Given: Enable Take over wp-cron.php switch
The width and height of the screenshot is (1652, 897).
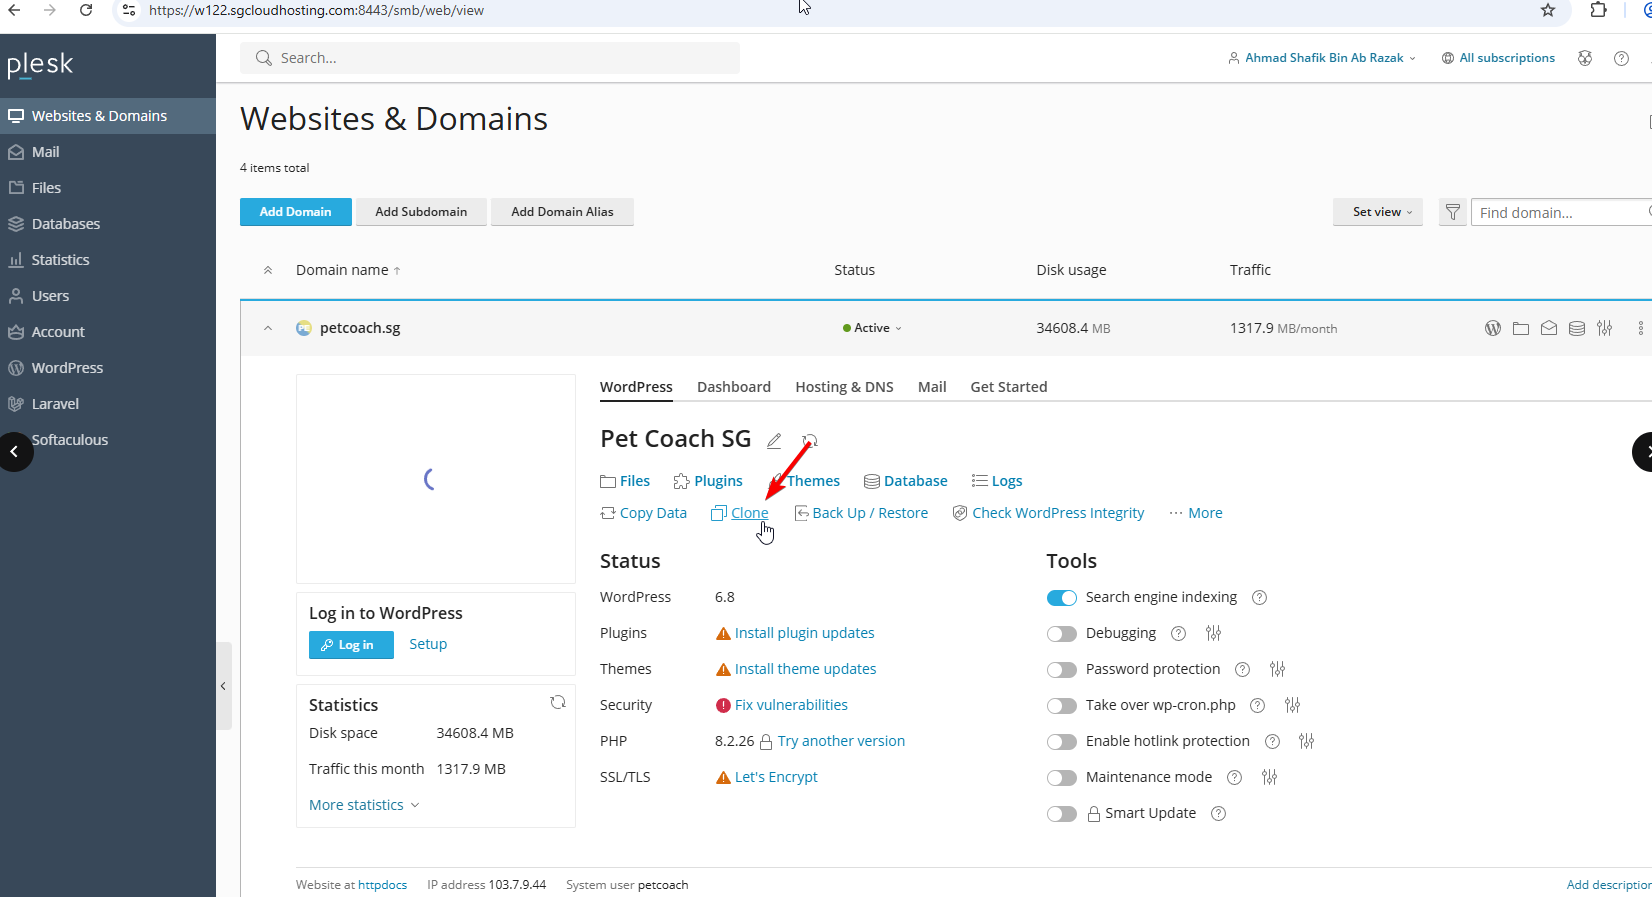Looking at the screenshot, I should (1061, 706).
